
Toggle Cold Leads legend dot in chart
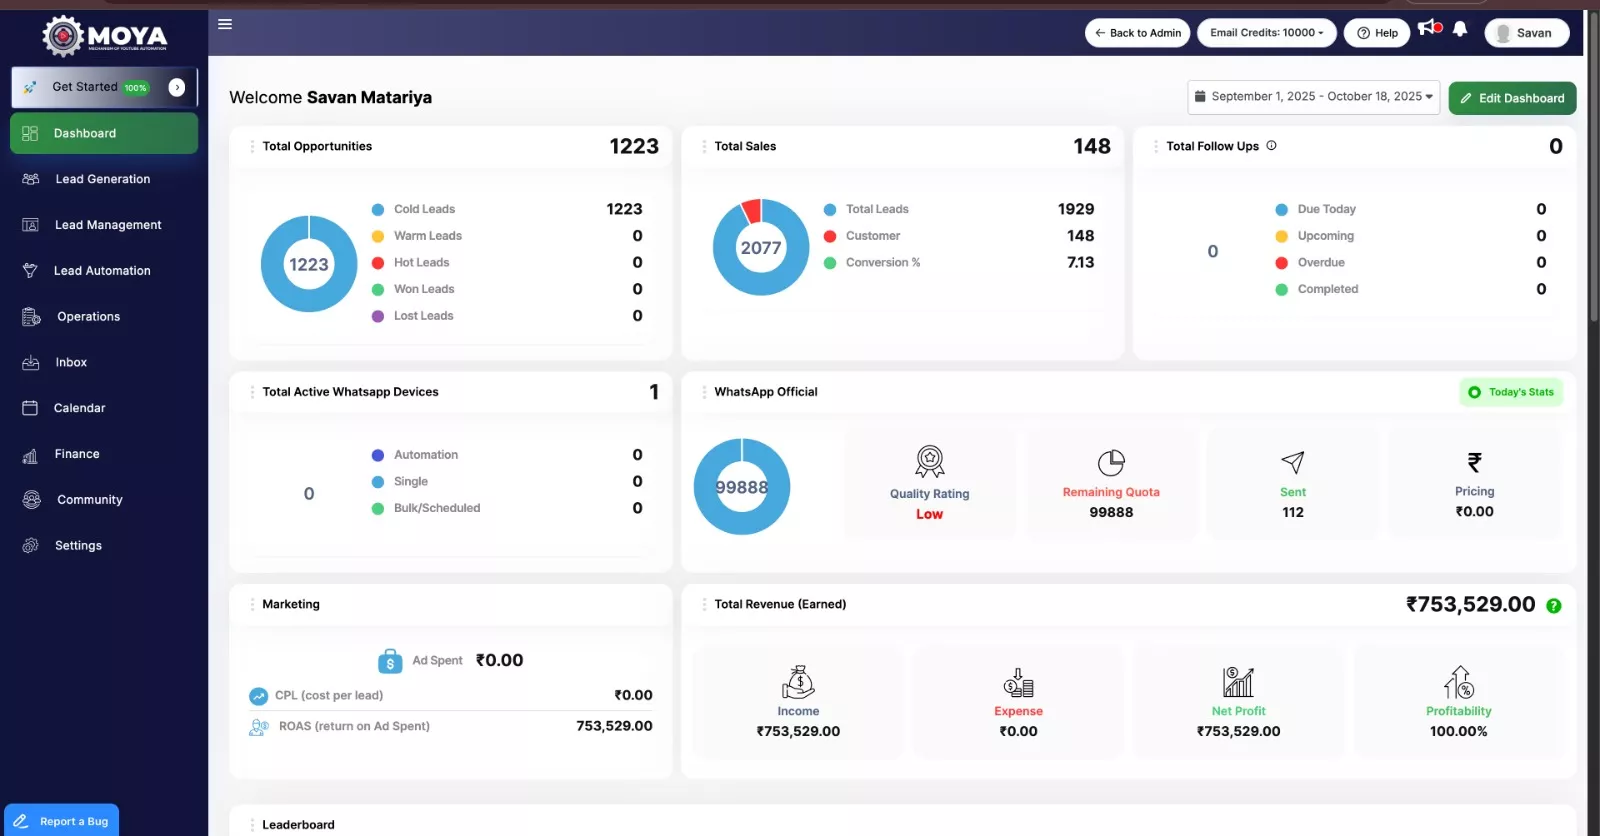click(378, 210)
